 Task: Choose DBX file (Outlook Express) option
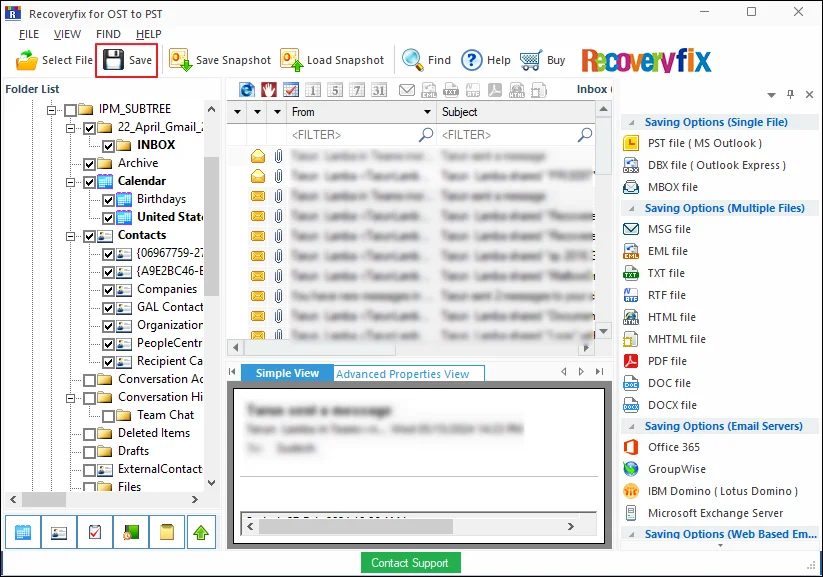(x=716, y=165)
